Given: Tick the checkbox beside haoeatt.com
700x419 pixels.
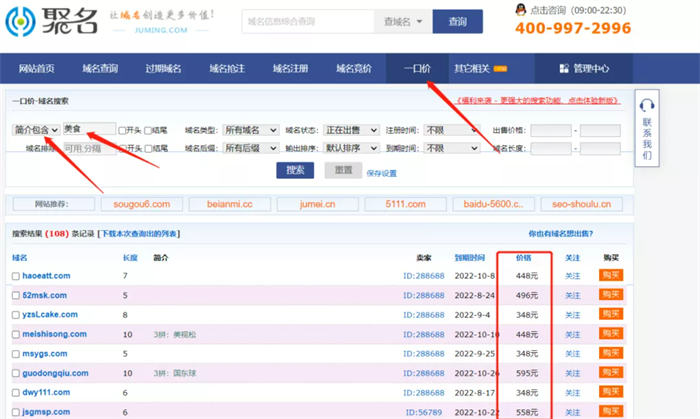Looking at the screenshot, I should [15, 275].
